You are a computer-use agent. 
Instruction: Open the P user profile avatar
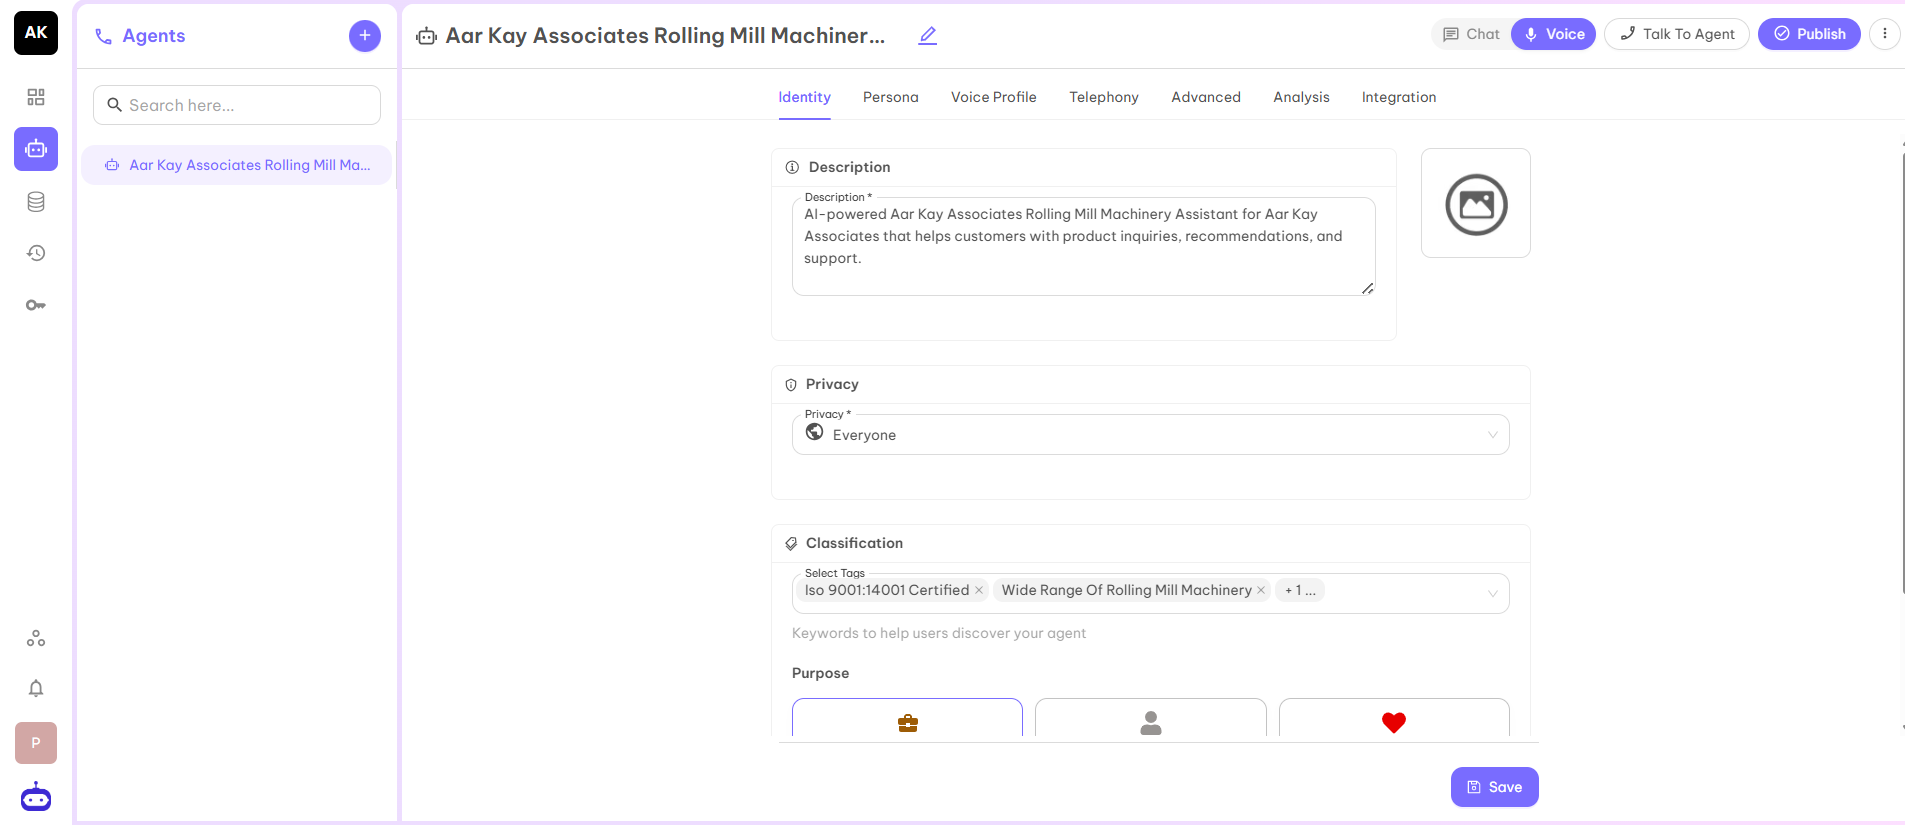[x=36, y=743]
